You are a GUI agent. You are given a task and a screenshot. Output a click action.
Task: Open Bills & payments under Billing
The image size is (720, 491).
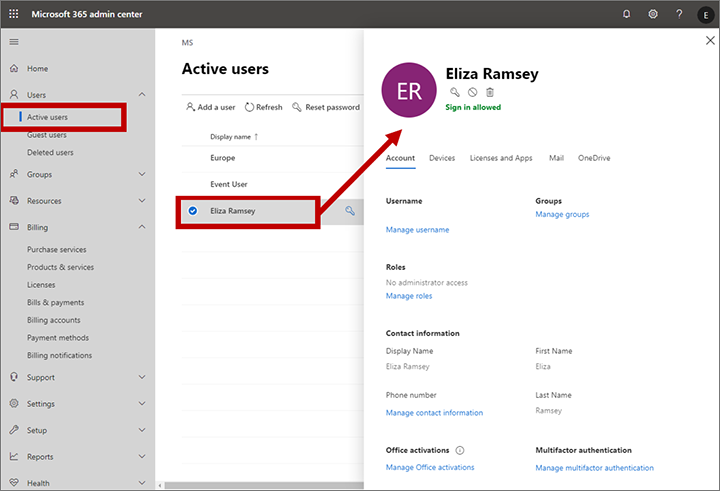pos(56,302)
